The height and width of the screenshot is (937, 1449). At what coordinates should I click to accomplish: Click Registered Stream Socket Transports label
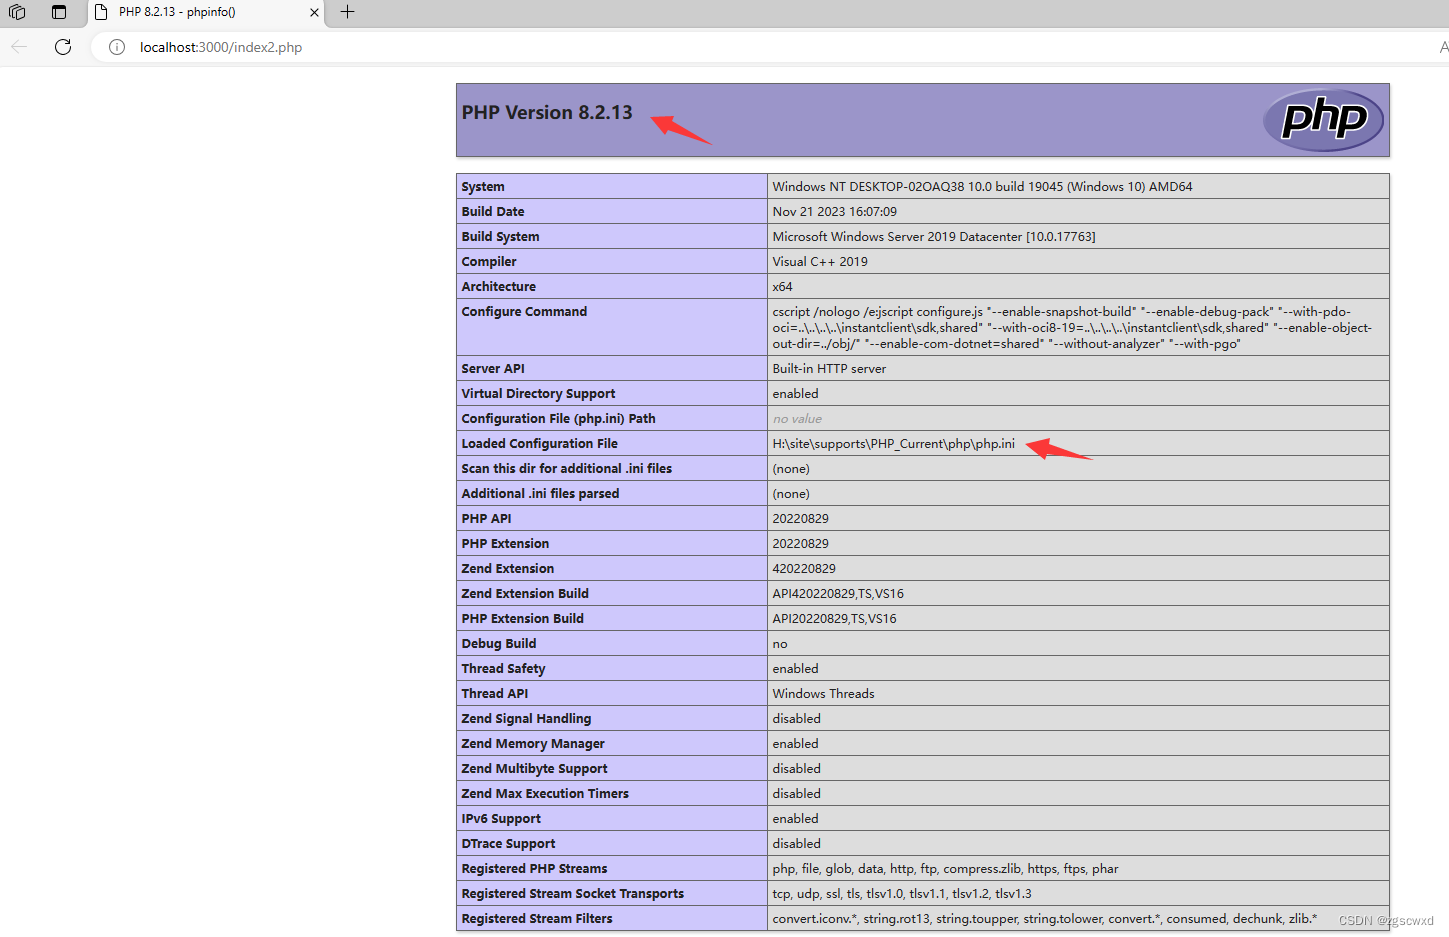(x=573, y=894)
